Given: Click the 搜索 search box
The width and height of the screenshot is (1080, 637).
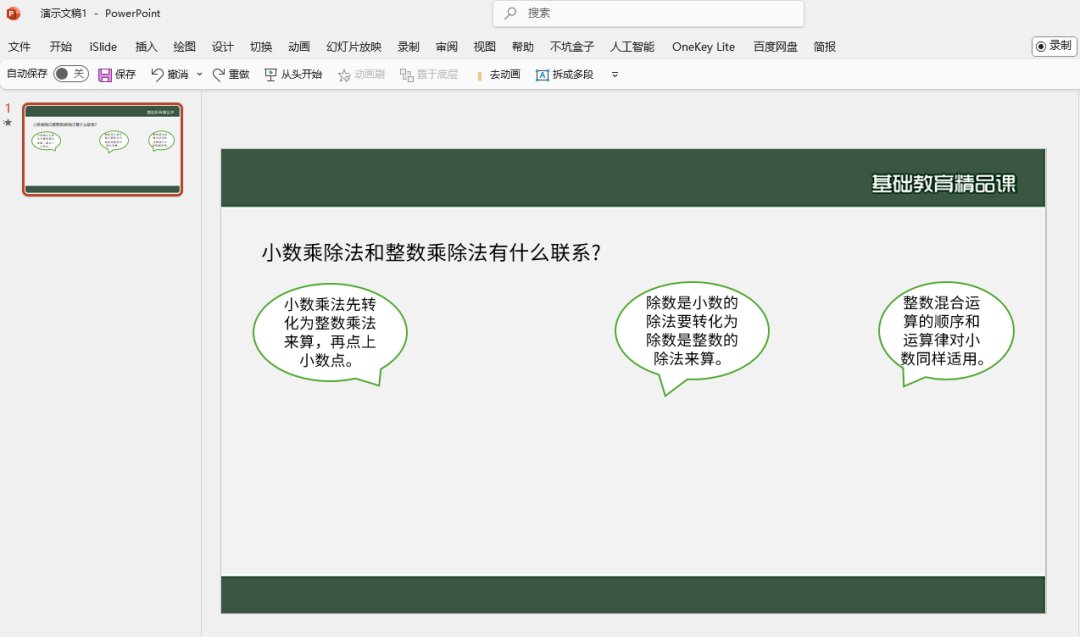Looking at the screenshot, I should coord(648,14).
